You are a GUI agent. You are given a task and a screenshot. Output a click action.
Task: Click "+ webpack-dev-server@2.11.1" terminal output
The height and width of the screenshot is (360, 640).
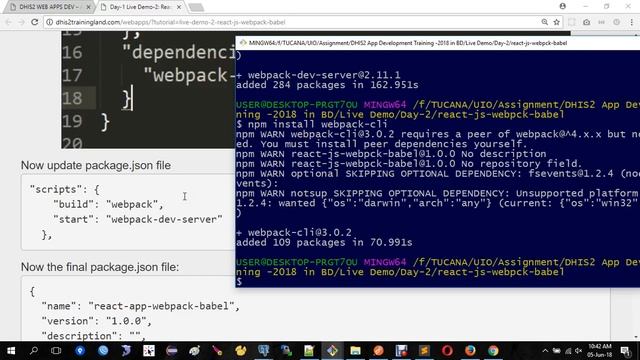coord(318,75)
